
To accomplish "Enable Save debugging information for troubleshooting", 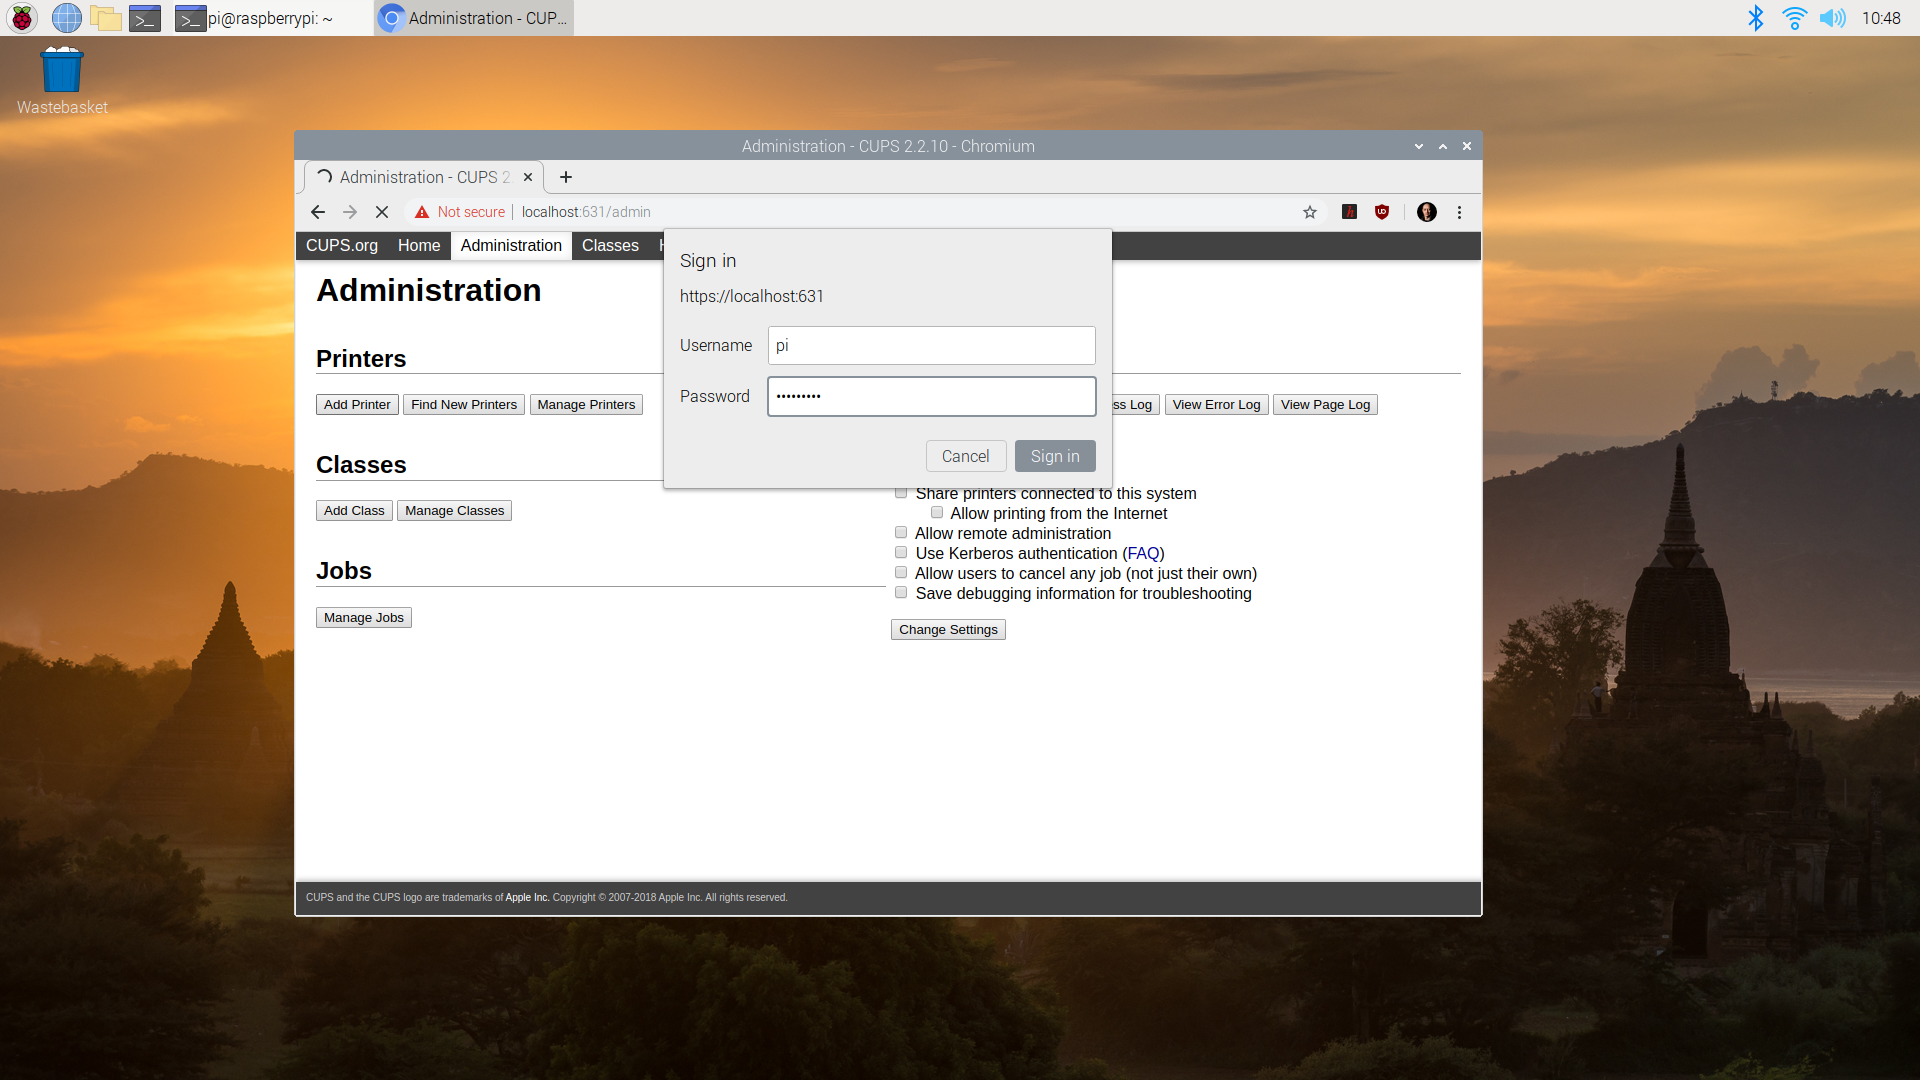I will pyautogui.click(x=901, y=592).
